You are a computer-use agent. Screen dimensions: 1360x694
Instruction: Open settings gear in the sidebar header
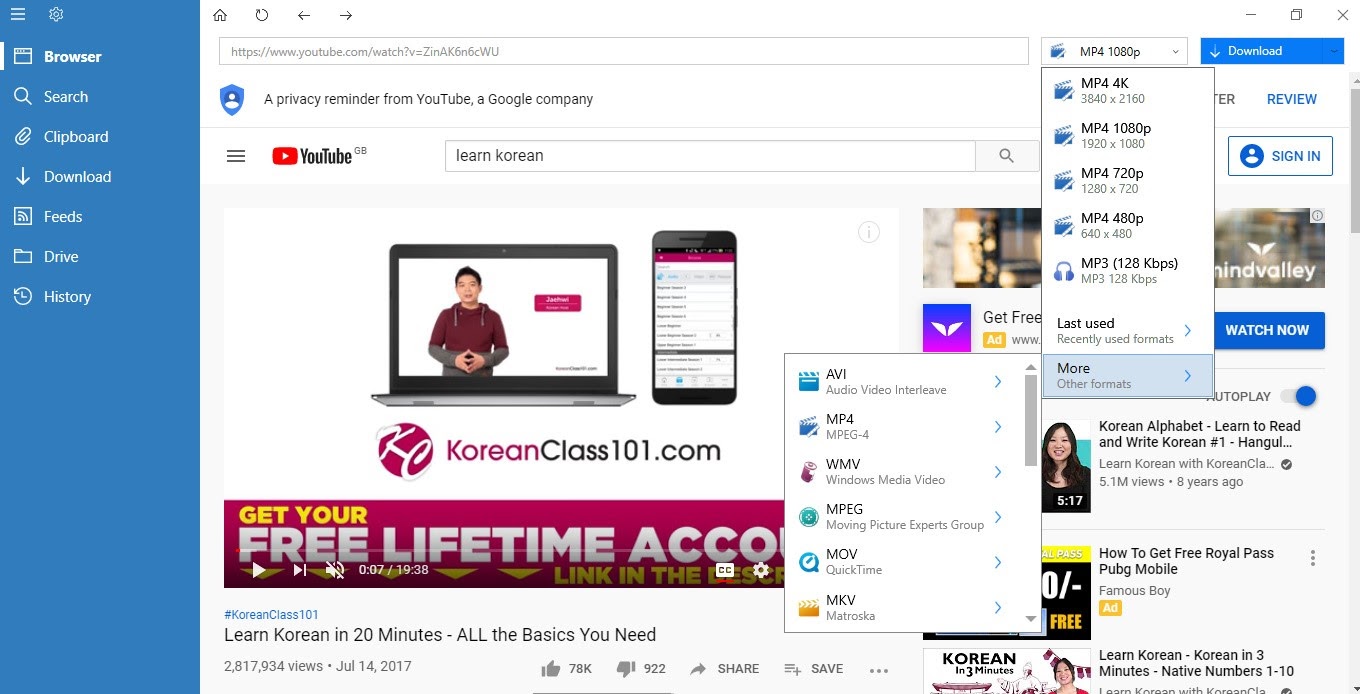[x=56, y=14]
